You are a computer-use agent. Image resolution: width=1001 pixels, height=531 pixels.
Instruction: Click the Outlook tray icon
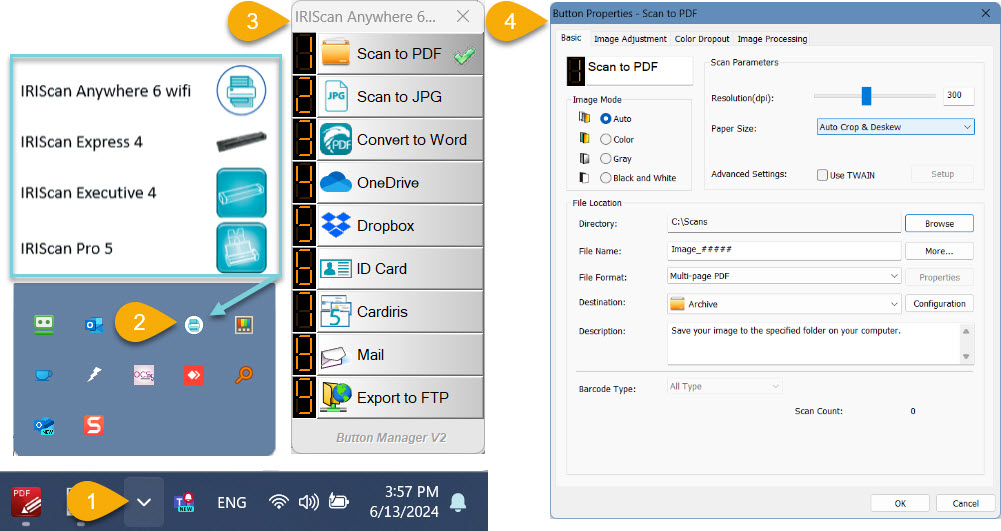[94, 325]
